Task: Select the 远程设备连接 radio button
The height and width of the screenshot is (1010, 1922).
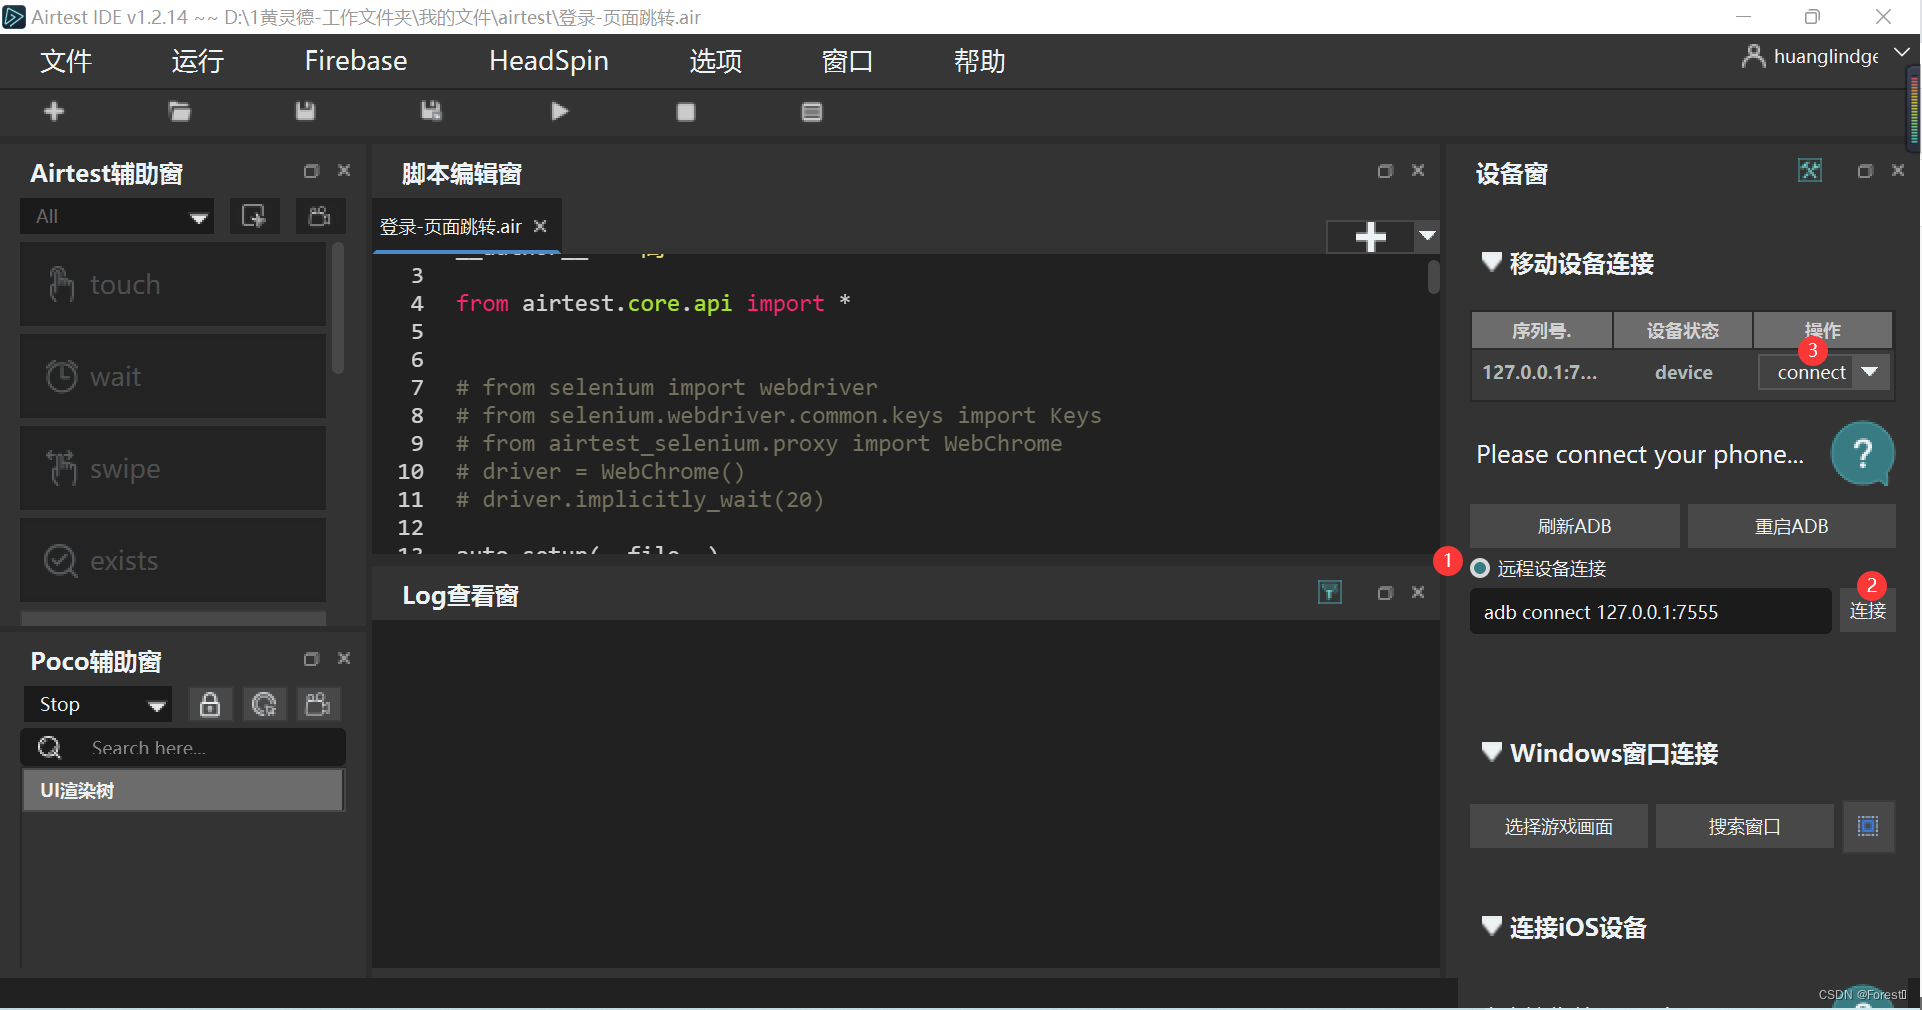Action: coord(1480,568)
